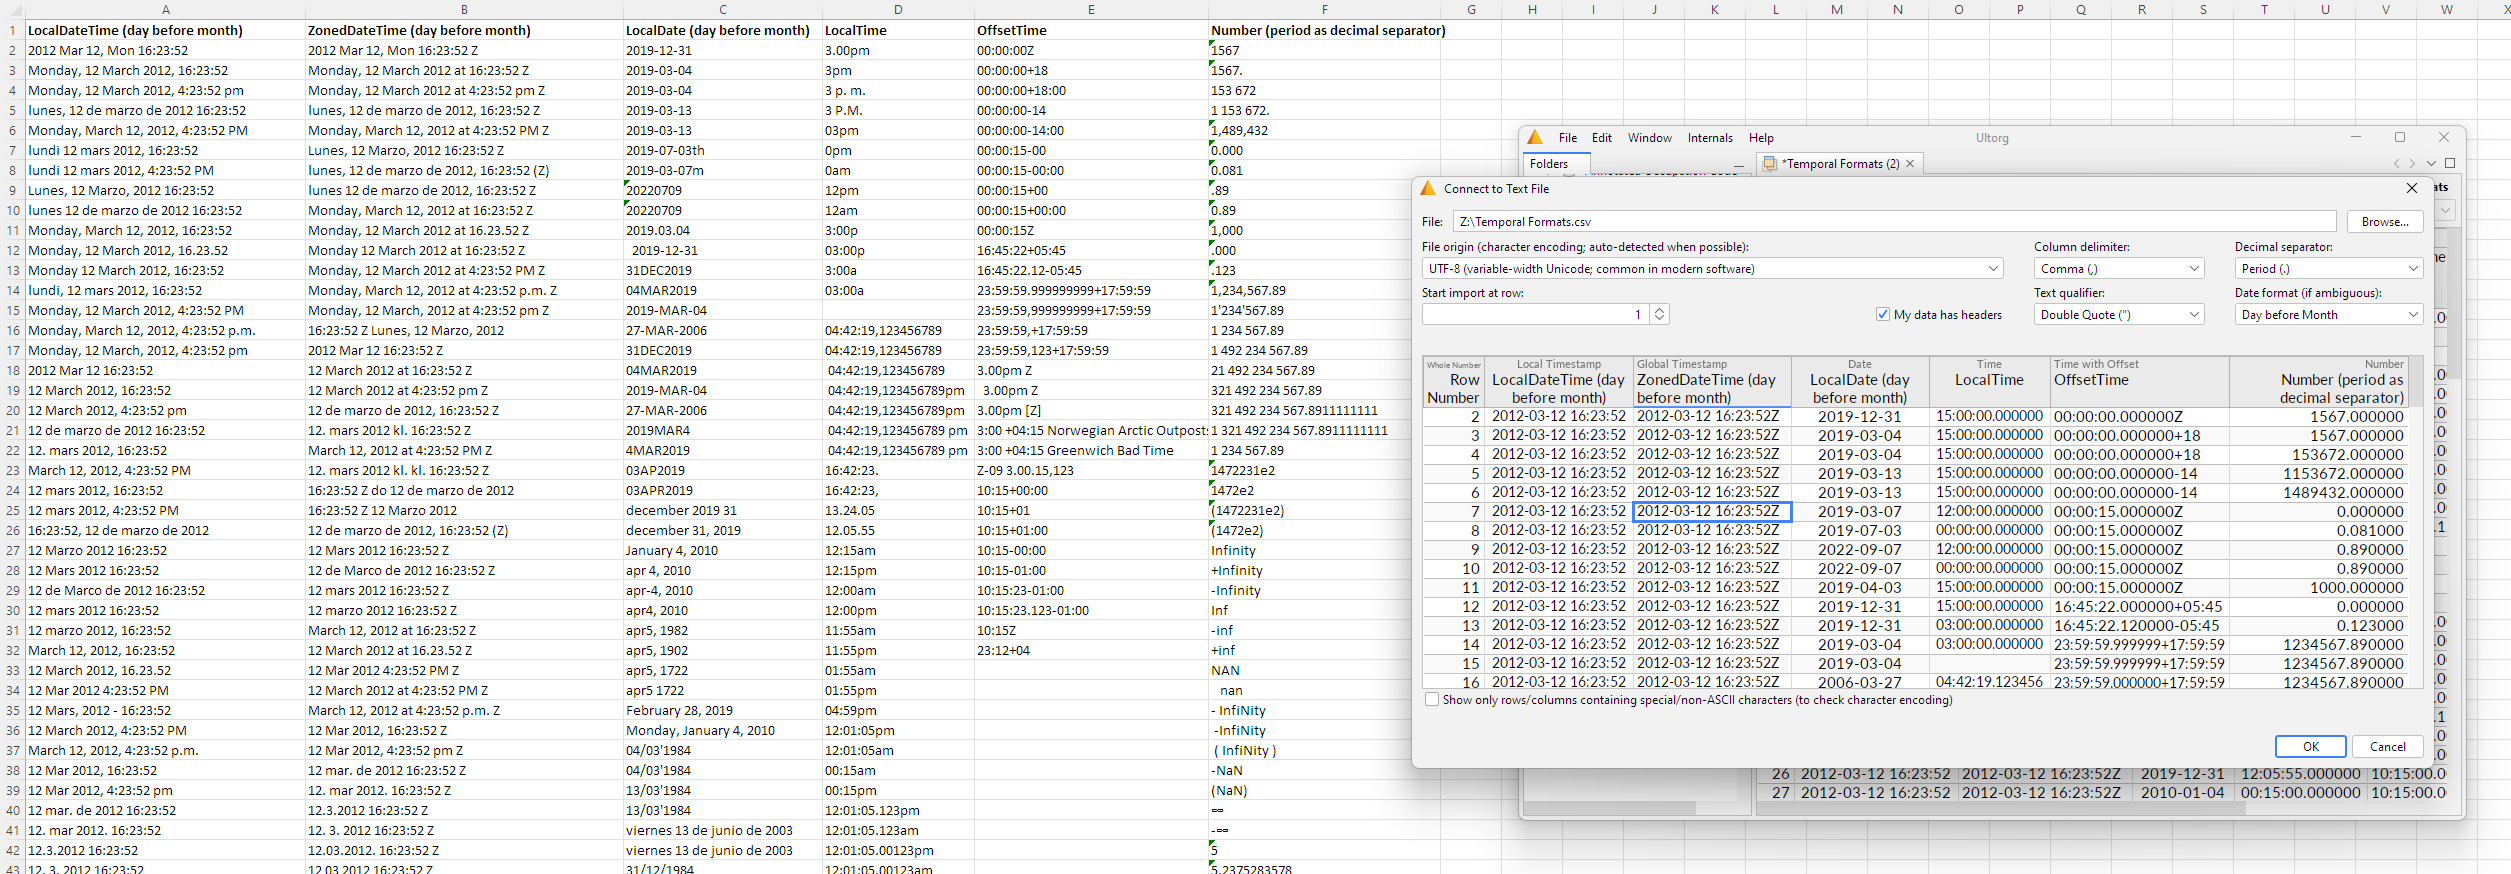The height and width of the screenshot is (874, 2511).
Task: Click the Folders panel horizontal scrollbar
Action: click(1608, 807)
